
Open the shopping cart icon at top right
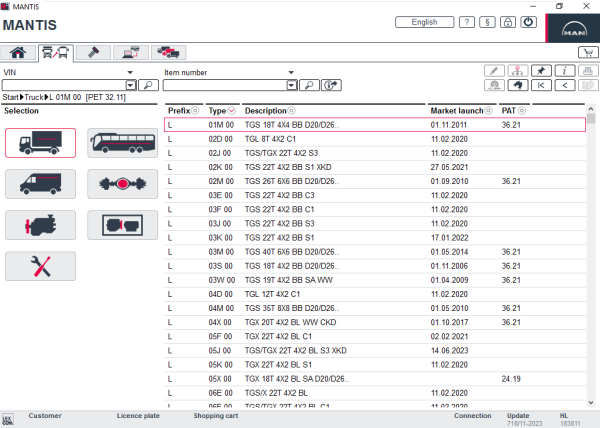tap(588, 52)
